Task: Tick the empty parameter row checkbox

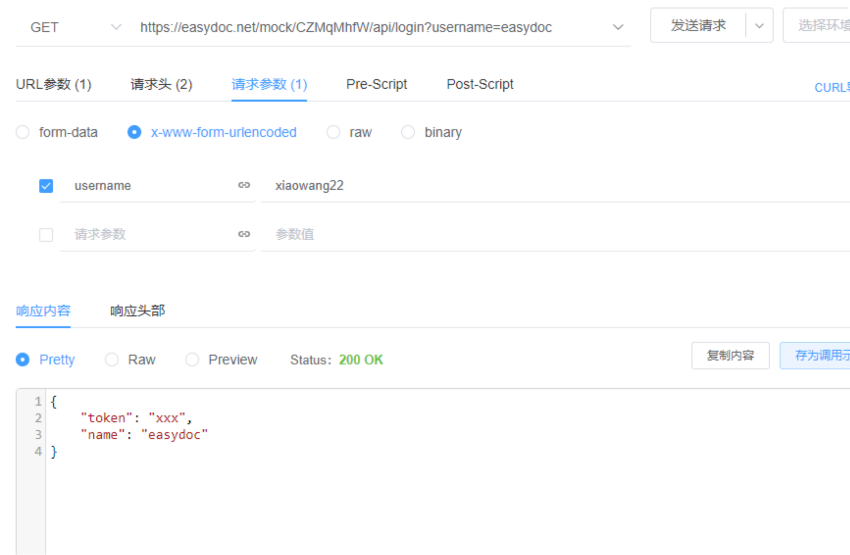Action: pyautogui.click(x=46, y=235)
